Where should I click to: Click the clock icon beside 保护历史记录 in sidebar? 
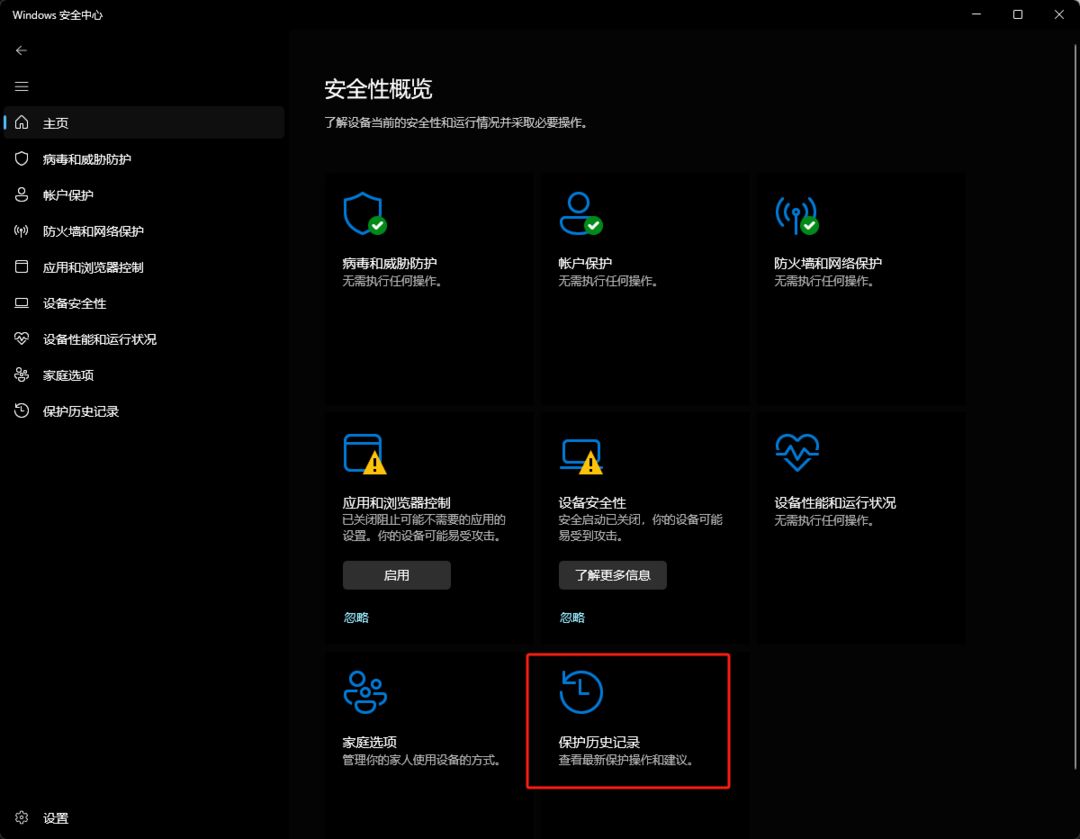point(21,411)
